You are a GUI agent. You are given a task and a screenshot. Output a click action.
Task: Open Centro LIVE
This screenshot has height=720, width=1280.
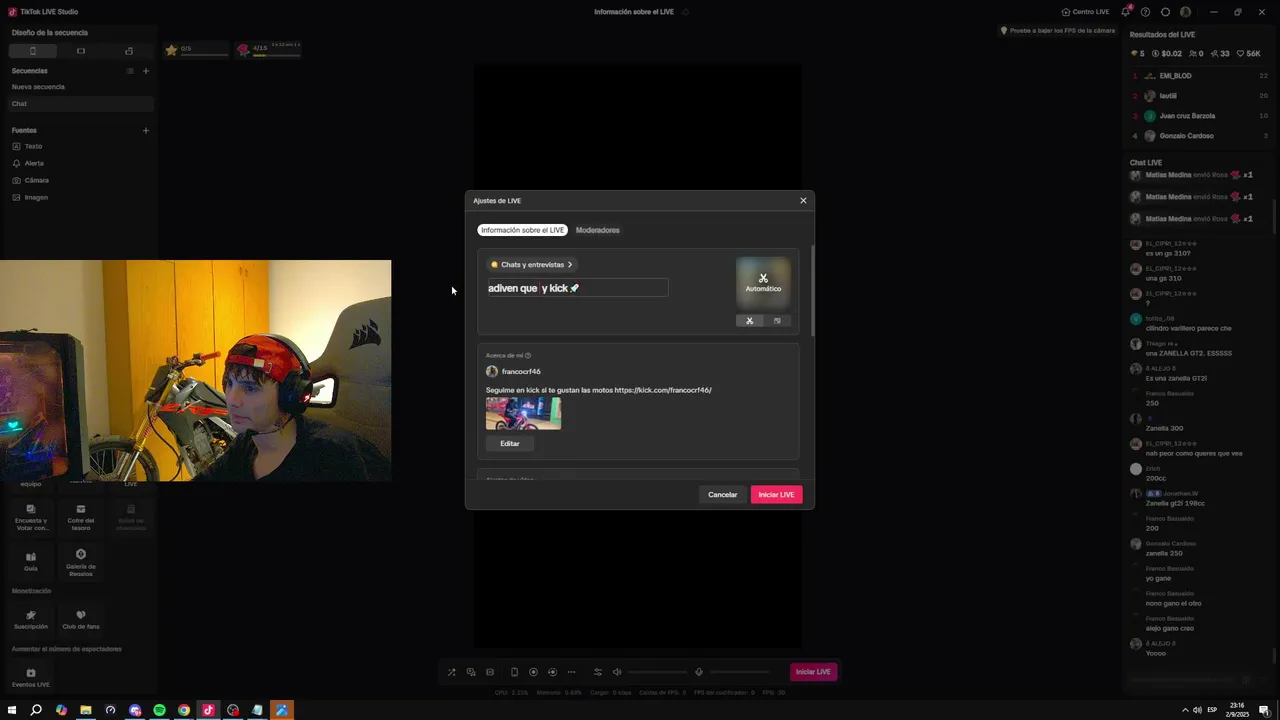(1085, 12)
